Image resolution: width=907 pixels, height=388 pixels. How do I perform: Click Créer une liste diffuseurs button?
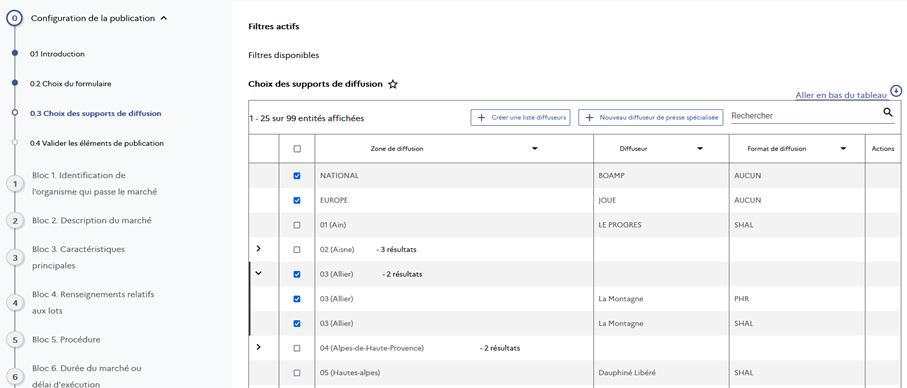(521, 117)
